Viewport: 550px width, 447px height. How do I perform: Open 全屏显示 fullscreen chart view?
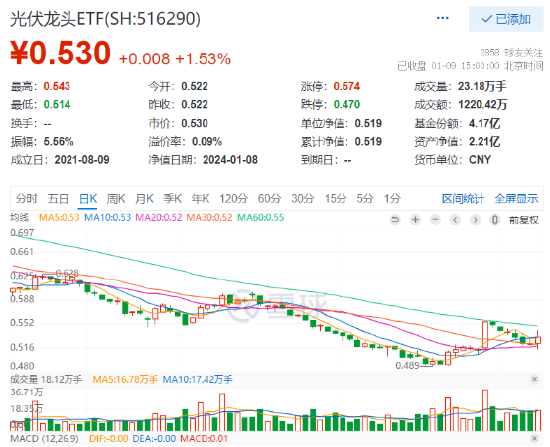click(x=516, y=199)
